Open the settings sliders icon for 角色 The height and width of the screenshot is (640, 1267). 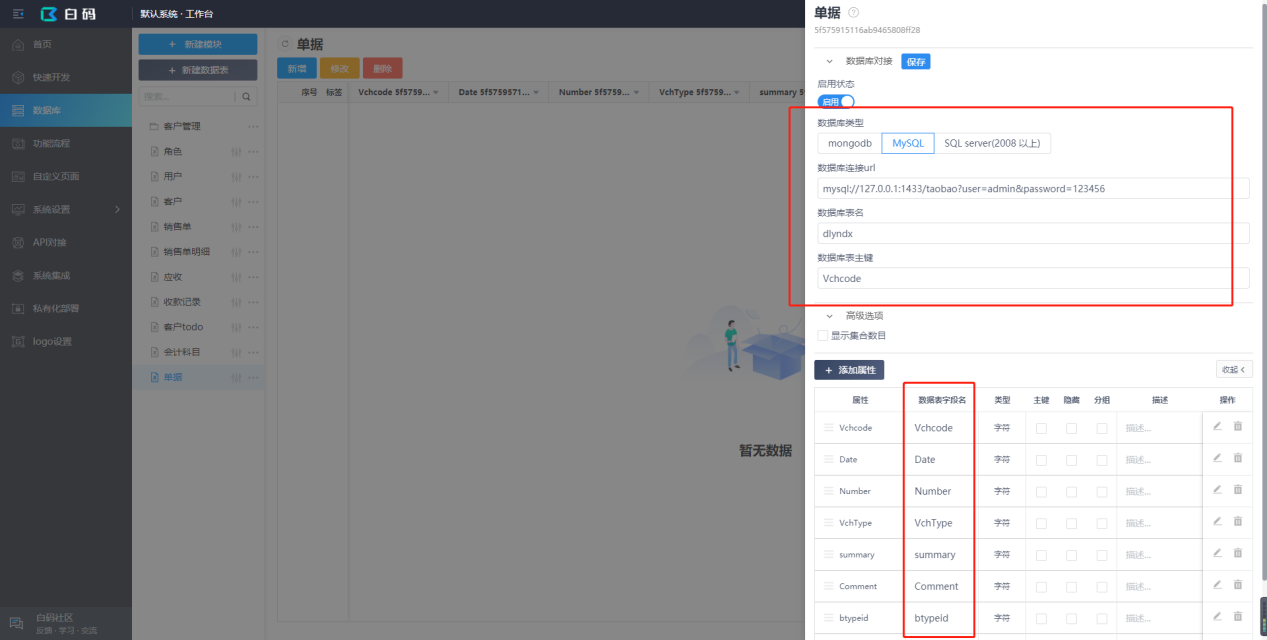(x=236, y=152)
